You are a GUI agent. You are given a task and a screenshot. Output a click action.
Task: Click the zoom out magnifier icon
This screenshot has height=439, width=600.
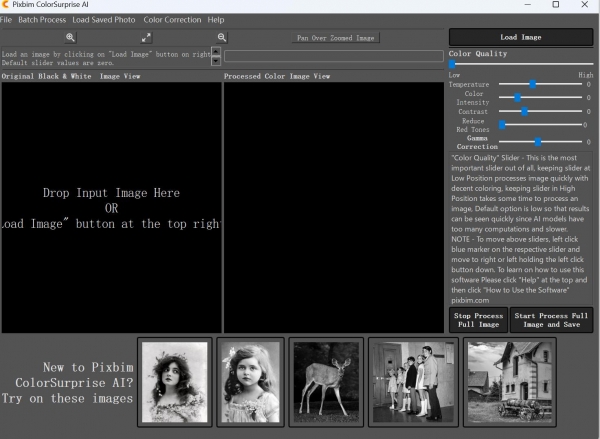click(x=221, y=38)
